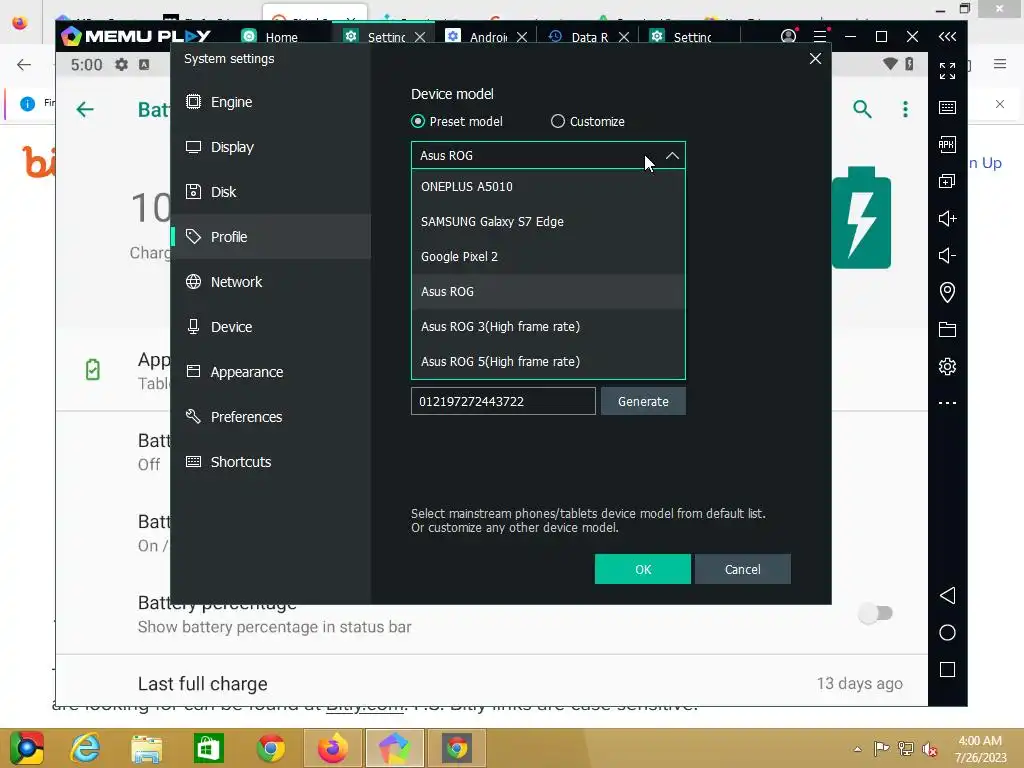Click the browser back arrow
1024x768 pixels.
(24, 64)
